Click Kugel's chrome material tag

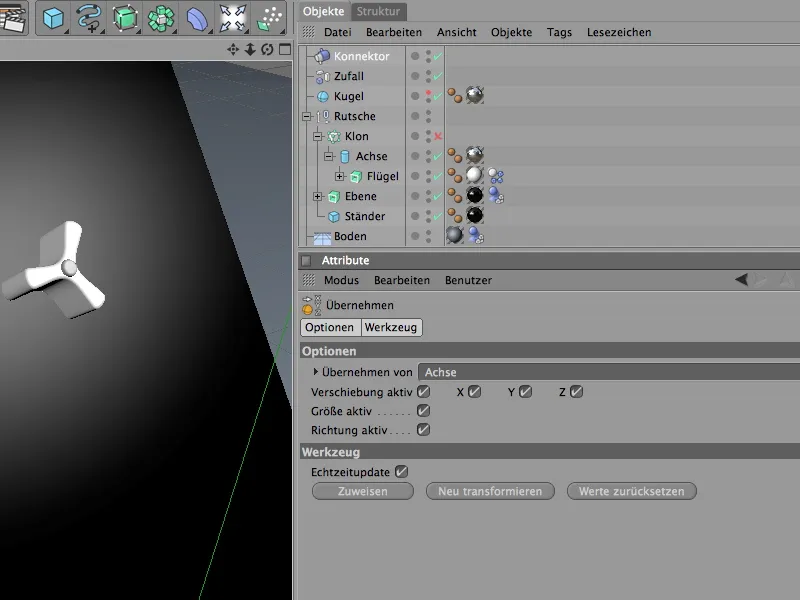(474, 95)
